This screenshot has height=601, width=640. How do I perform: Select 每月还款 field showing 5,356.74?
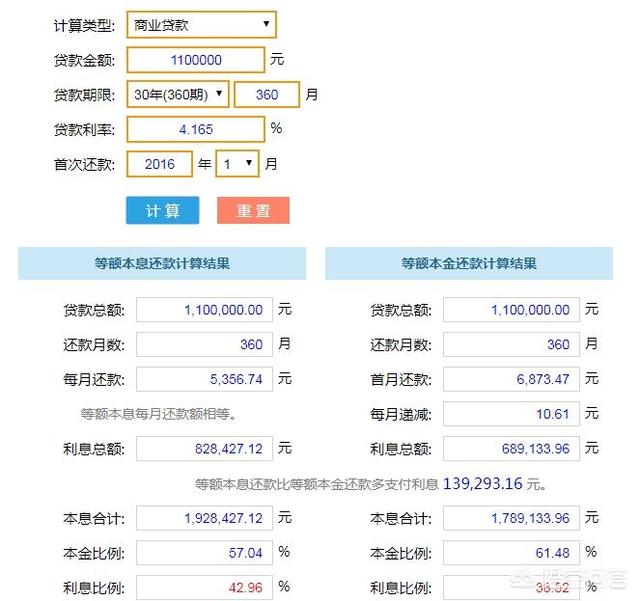[x=204, y=379]
